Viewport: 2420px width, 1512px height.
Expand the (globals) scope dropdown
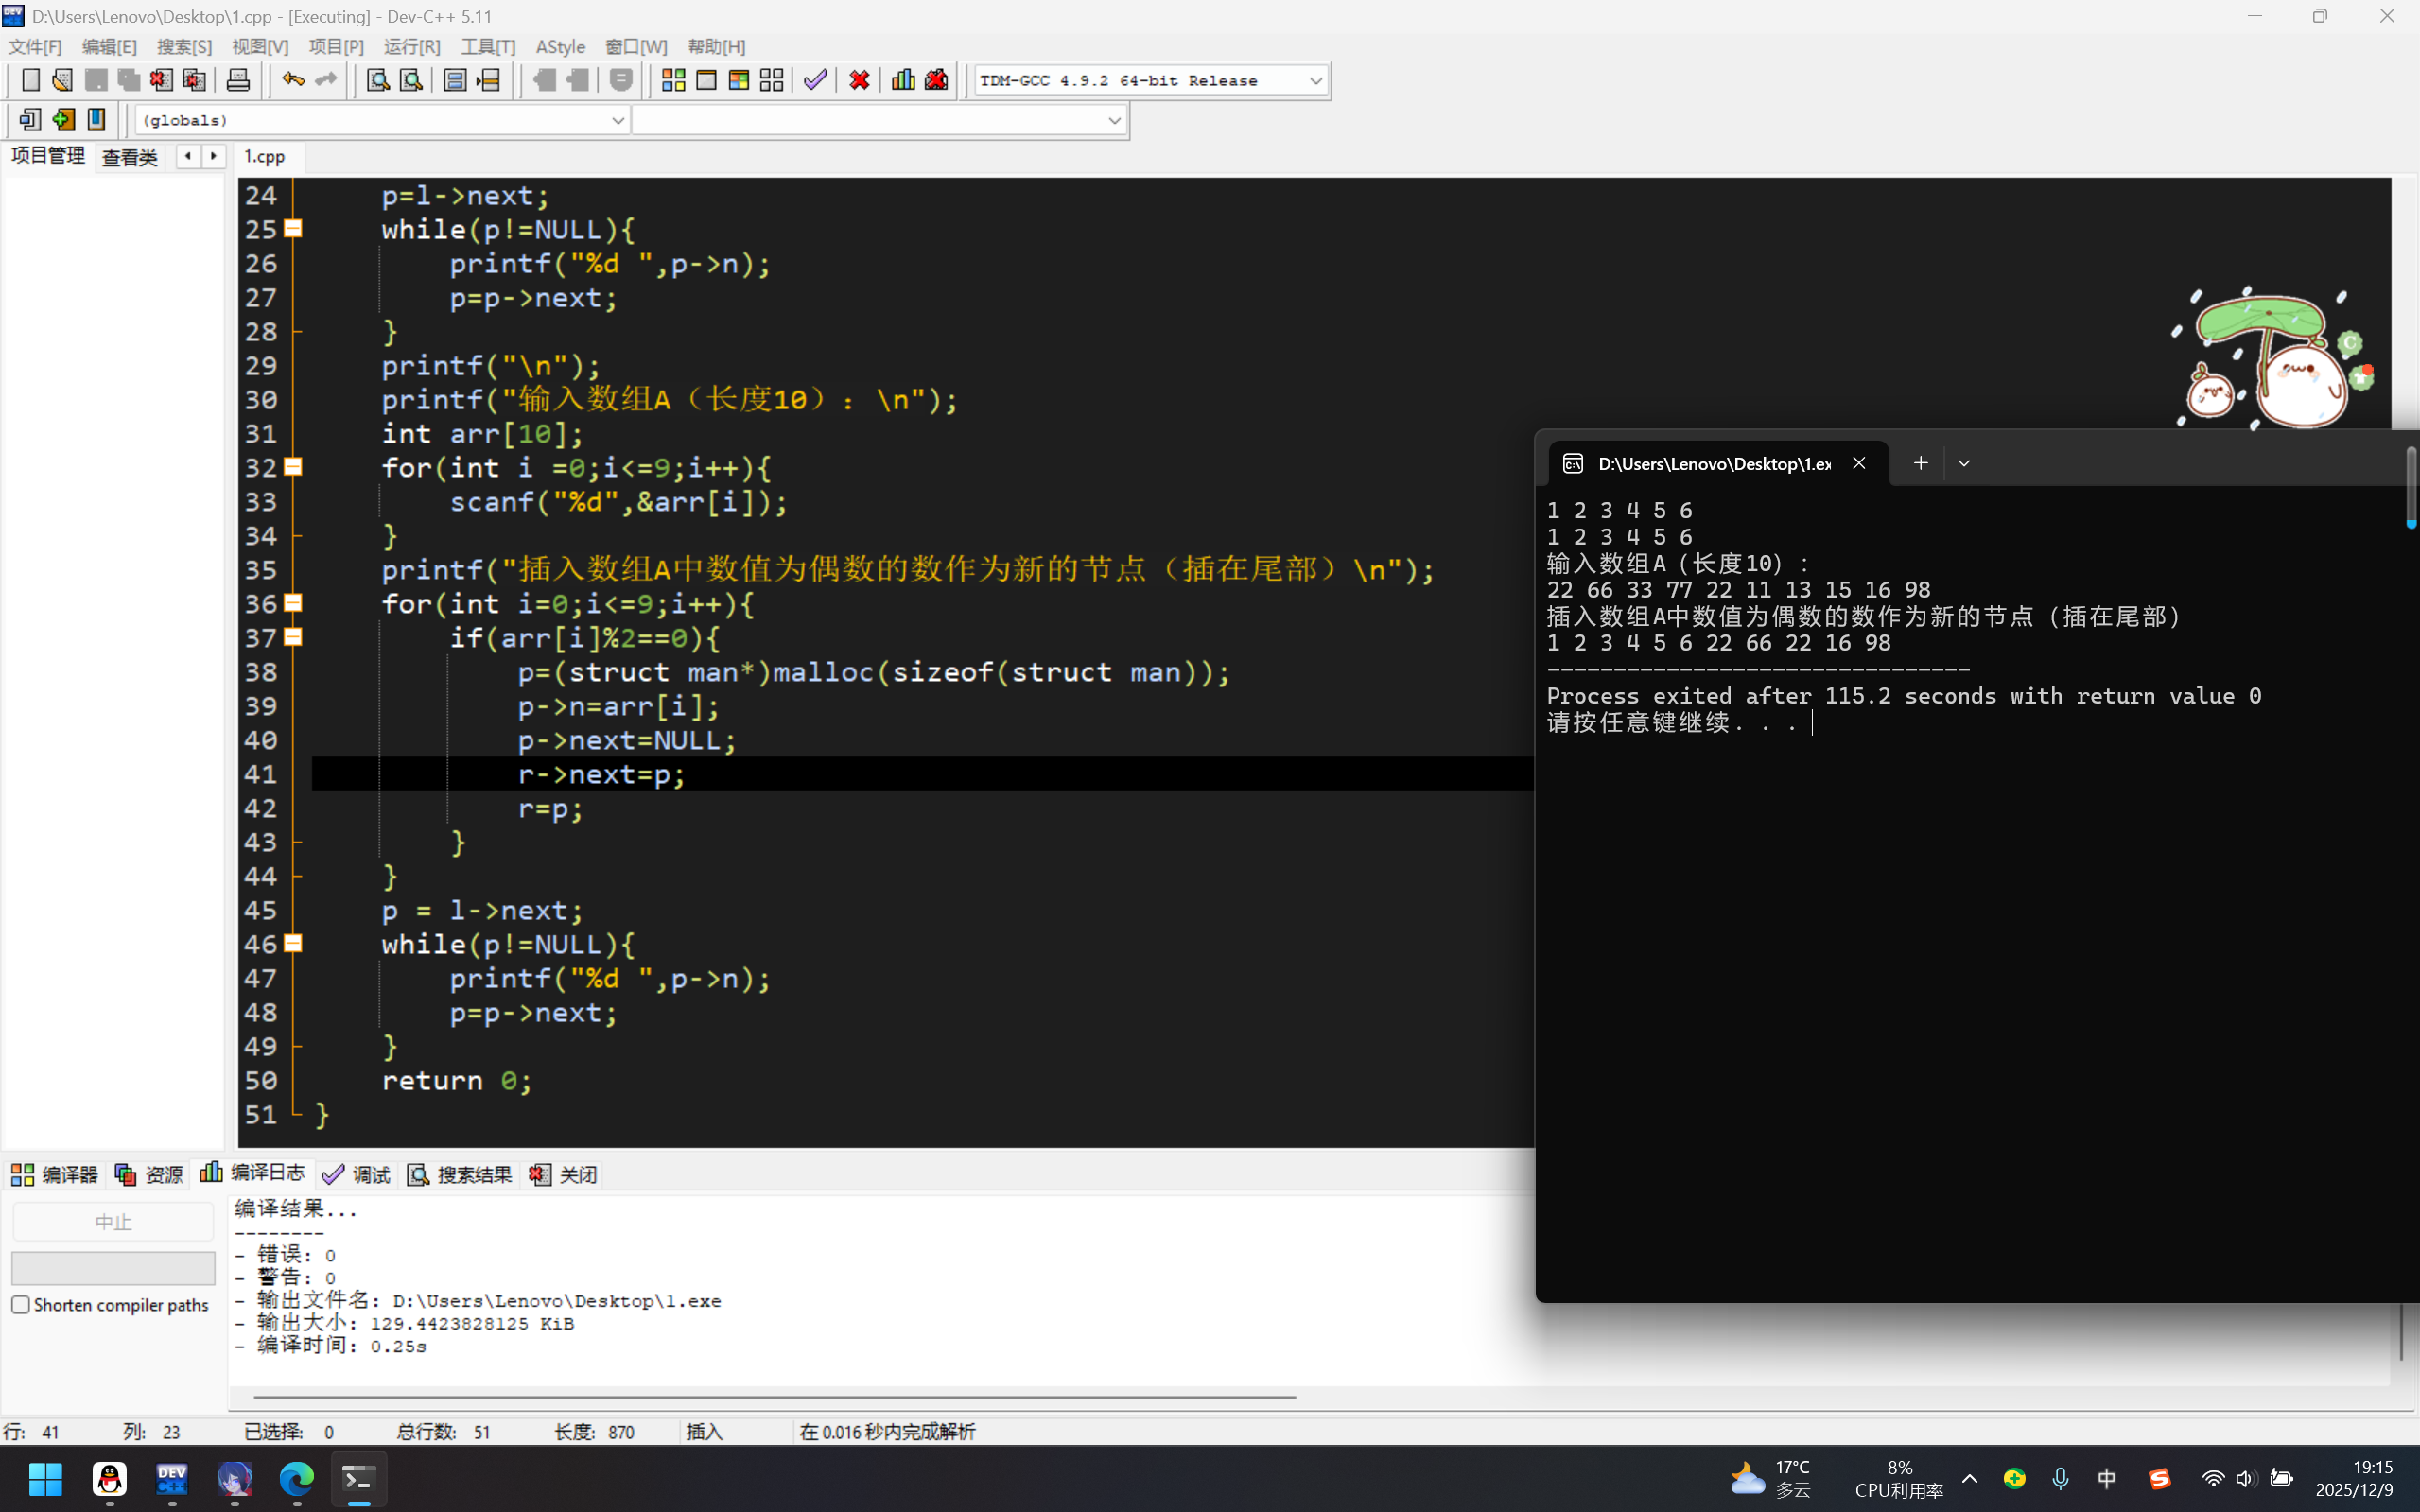(617, 120)
